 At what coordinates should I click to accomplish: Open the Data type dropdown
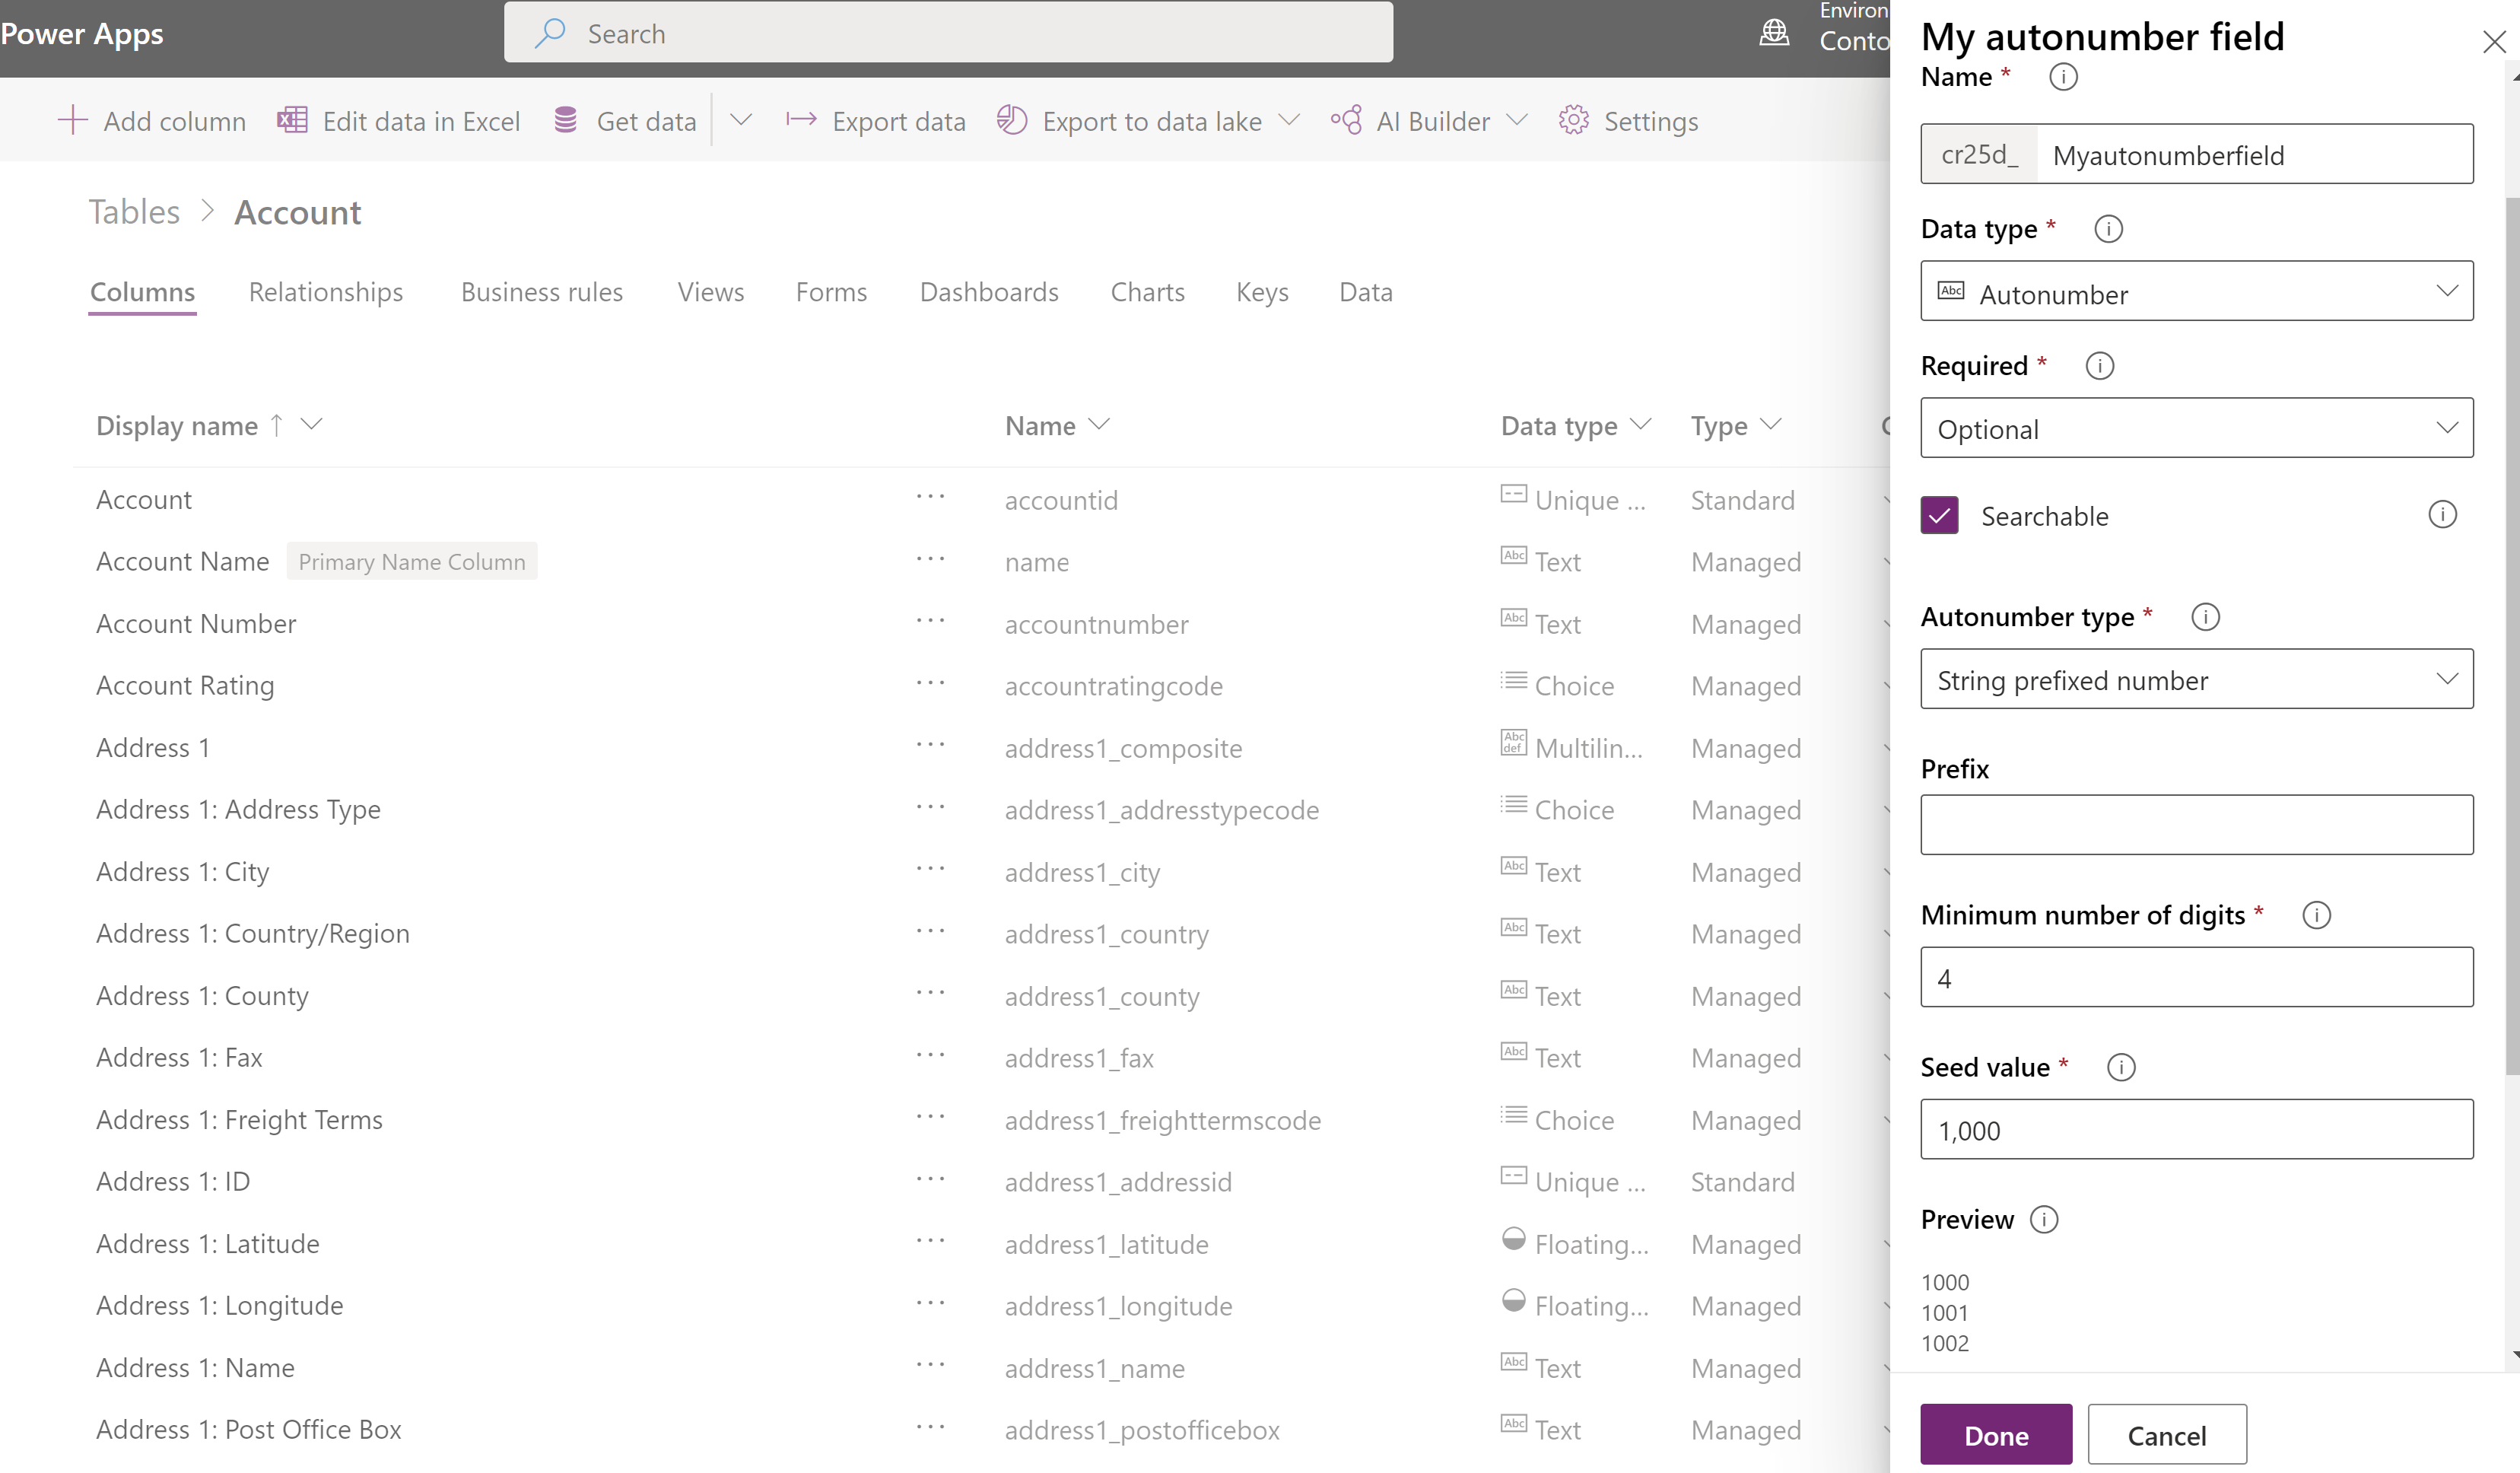point(2197,293)
